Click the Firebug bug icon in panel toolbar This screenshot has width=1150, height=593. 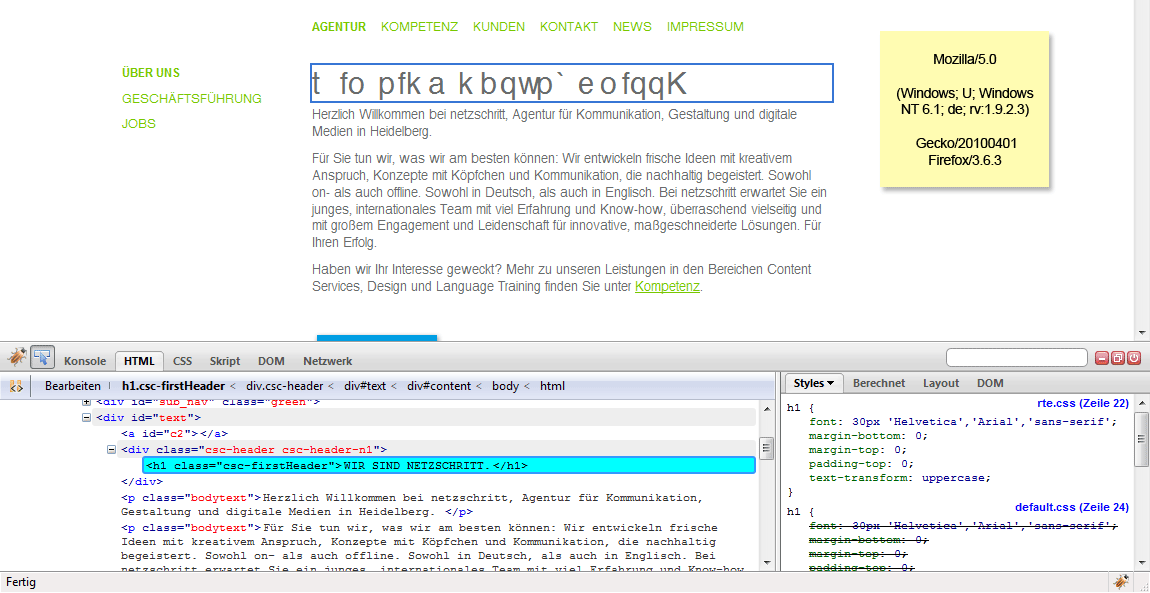click(x=16, y=357)
